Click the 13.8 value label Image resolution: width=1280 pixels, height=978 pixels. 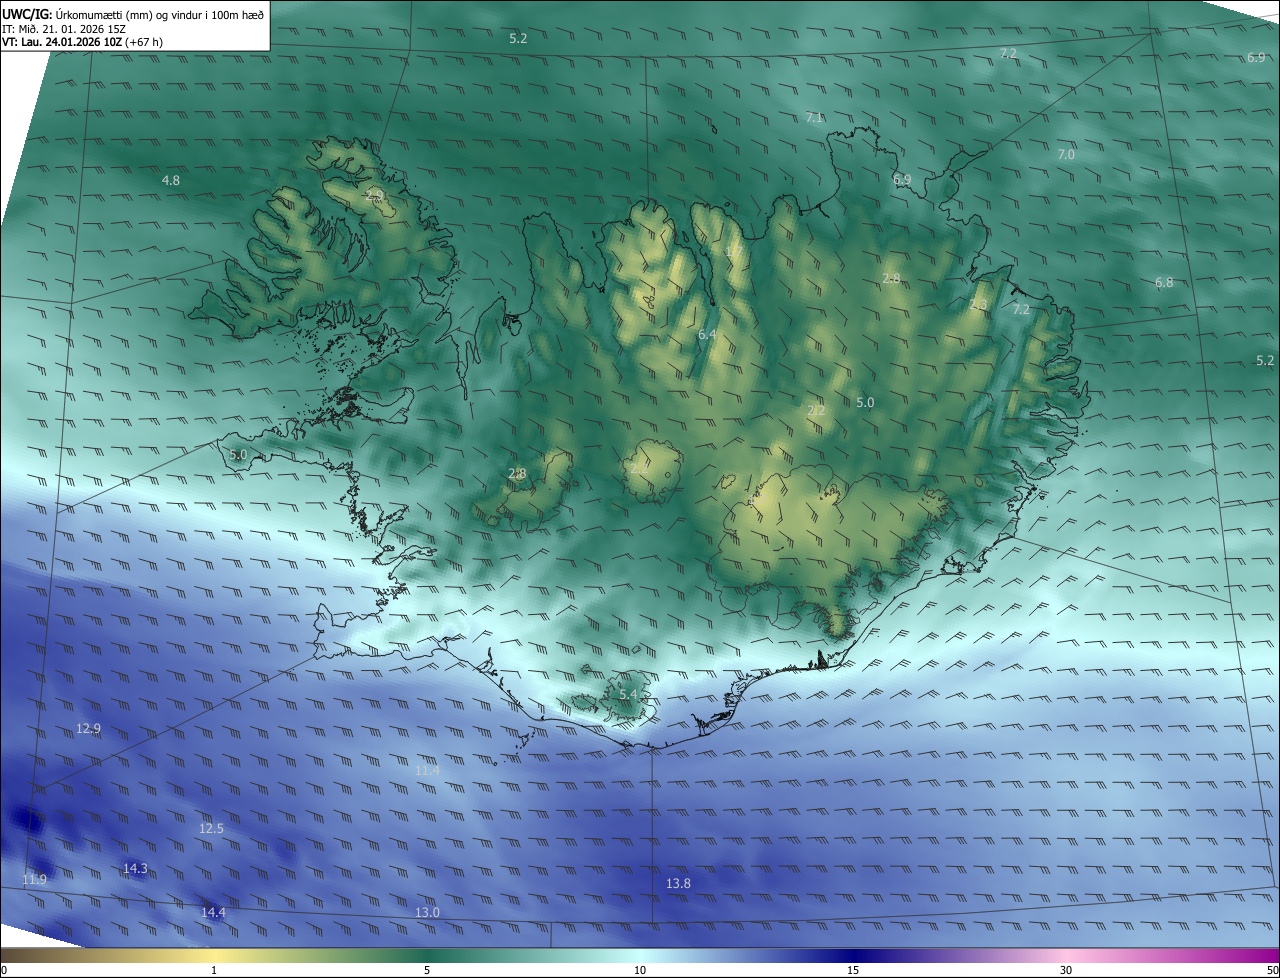pyautogui.click(x=678, y=884)
